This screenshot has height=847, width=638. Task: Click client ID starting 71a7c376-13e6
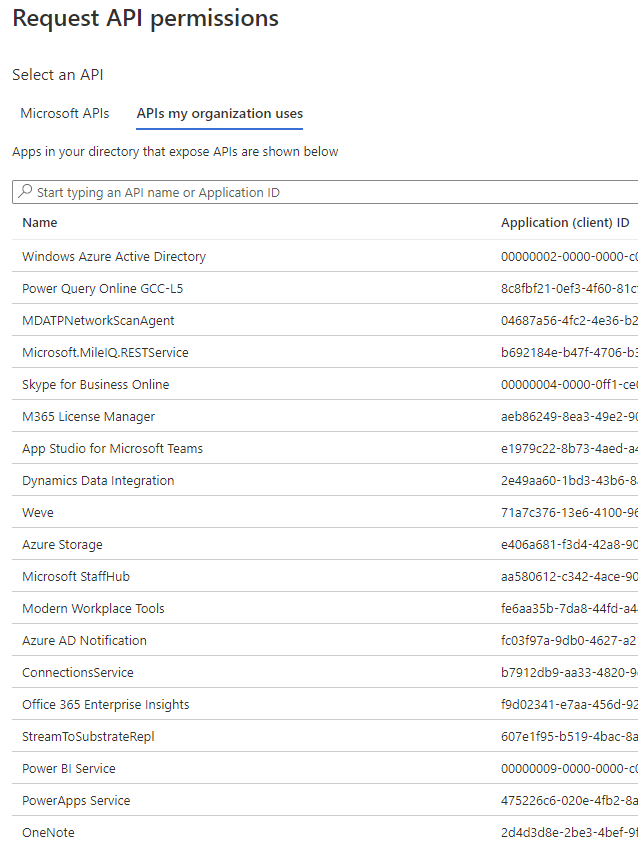[569, 512]
